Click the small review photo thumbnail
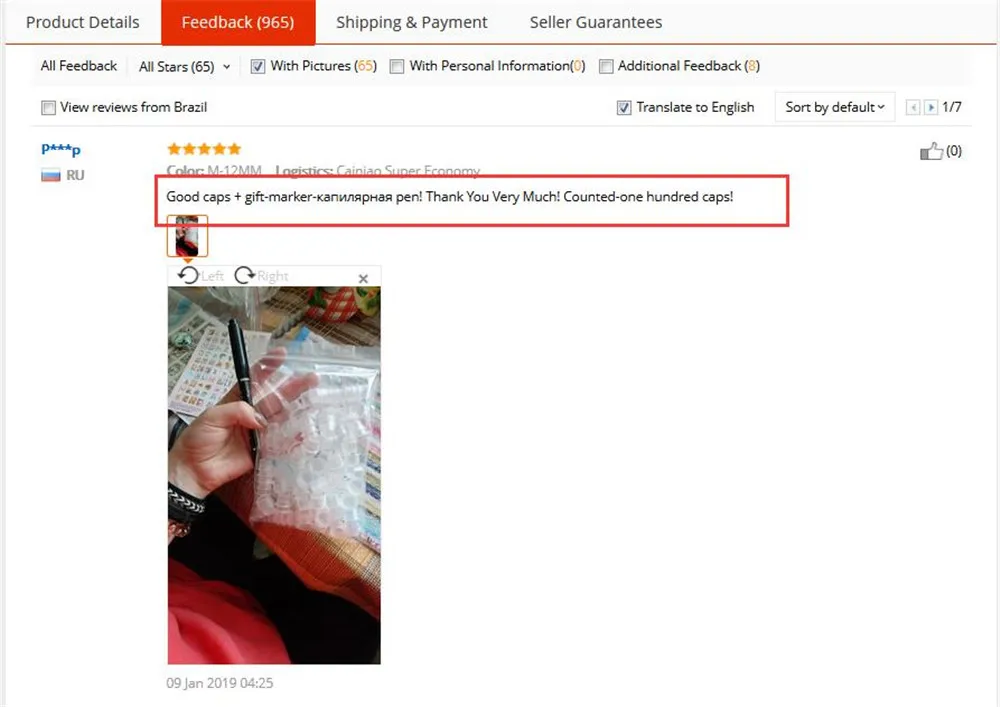Viewport: 1000px width, 707px height. click(x=187, y=236)
